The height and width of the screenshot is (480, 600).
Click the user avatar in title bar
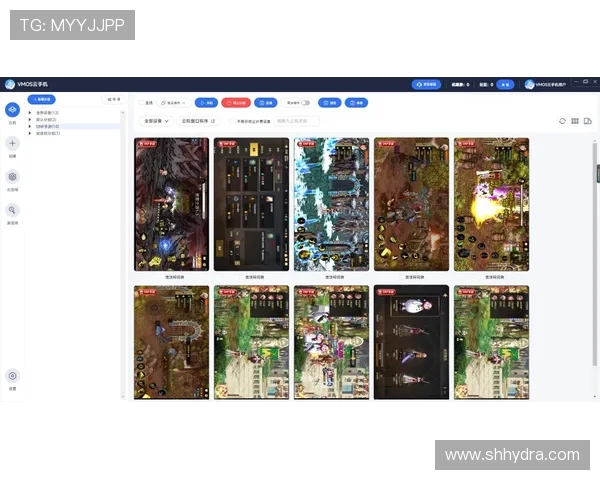[530, 85]
